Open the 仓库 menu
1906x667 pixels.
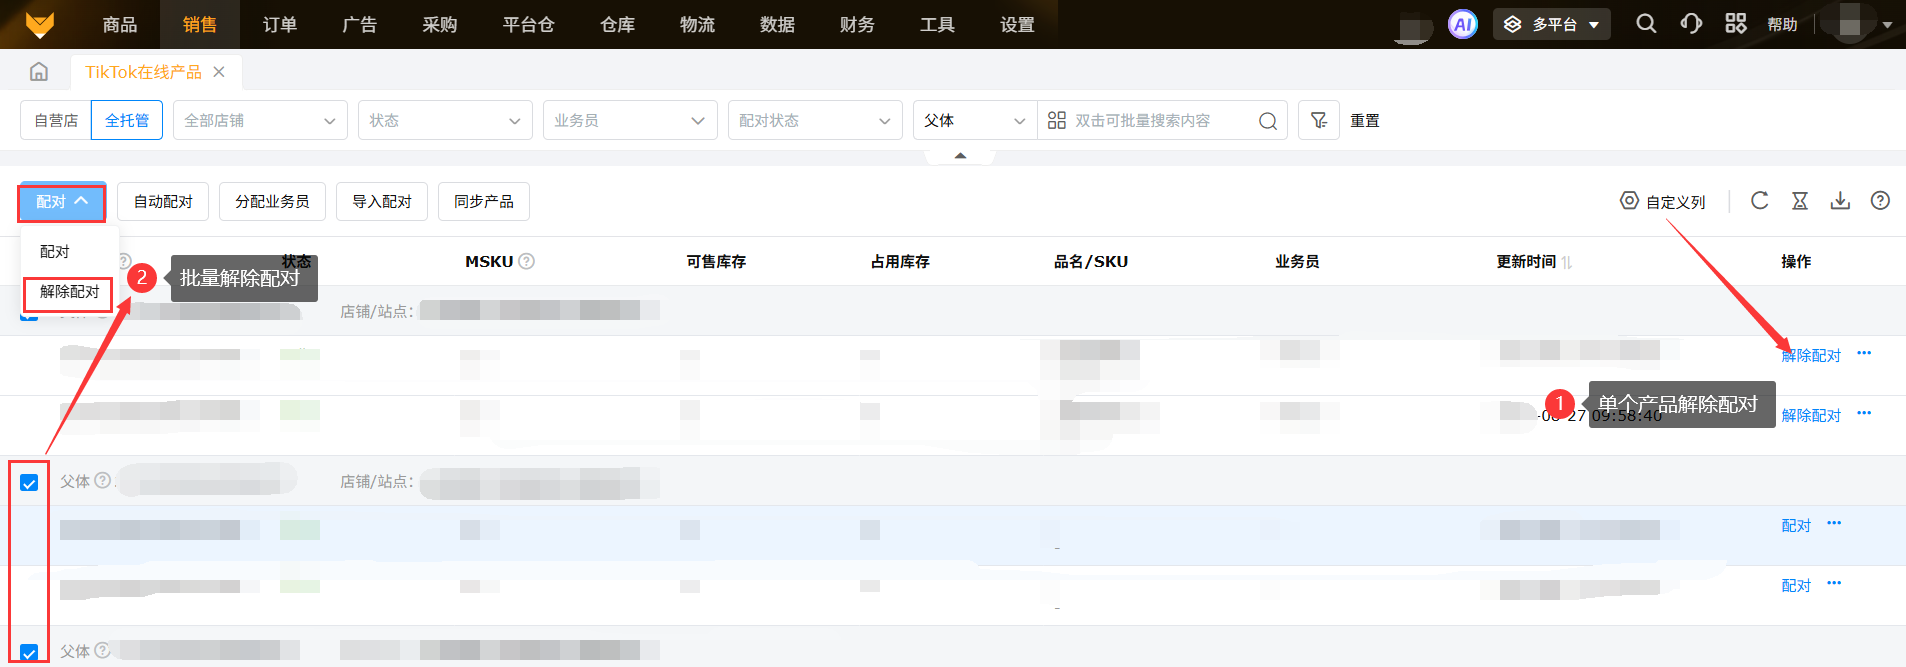618,24
